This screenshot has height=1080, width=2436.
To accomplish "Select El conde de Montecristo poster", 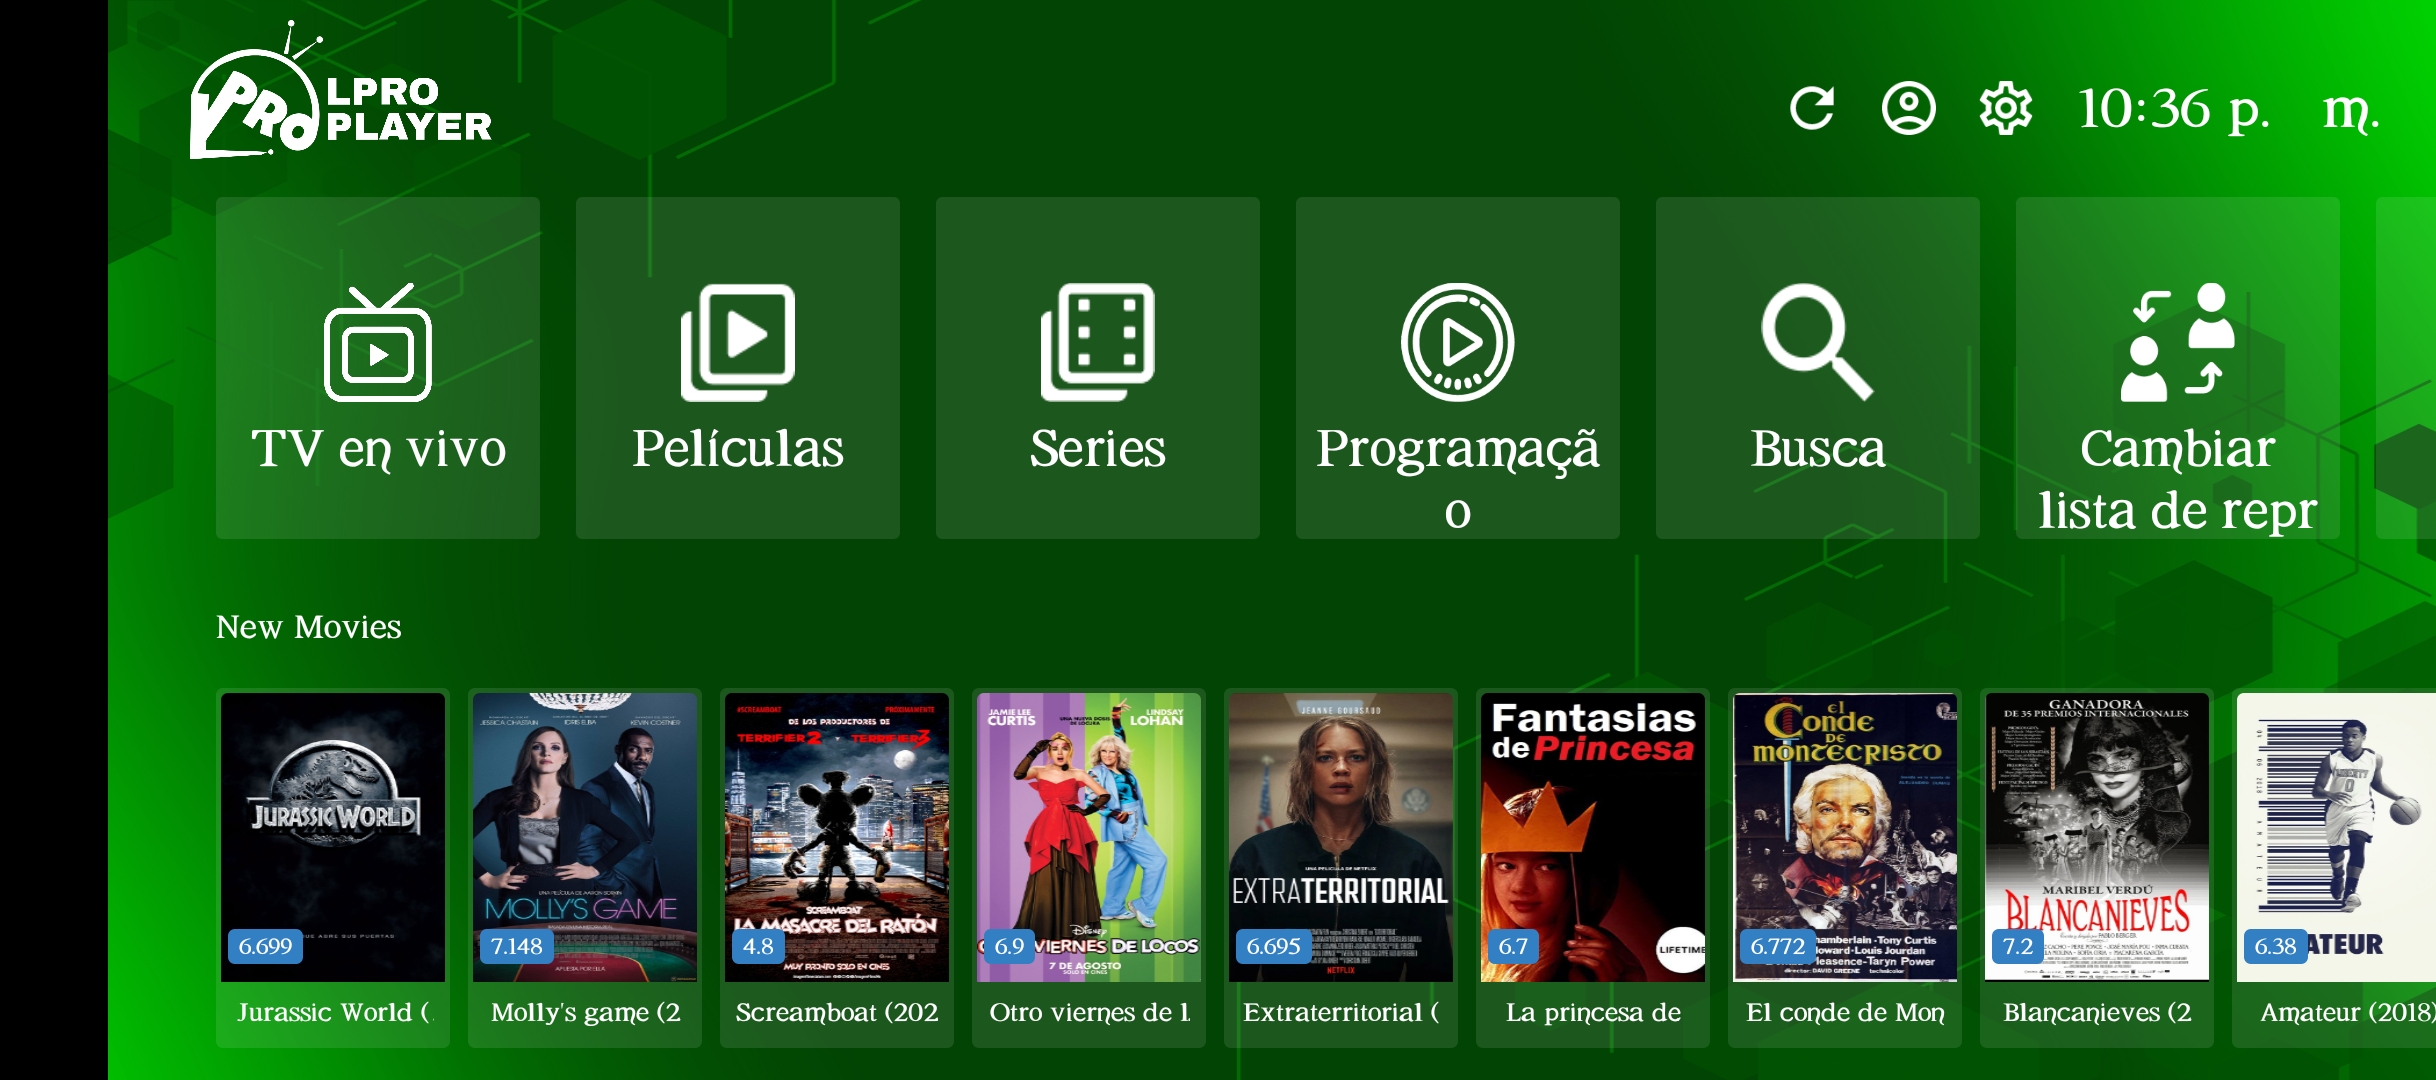I will (x=1845, y=868).
